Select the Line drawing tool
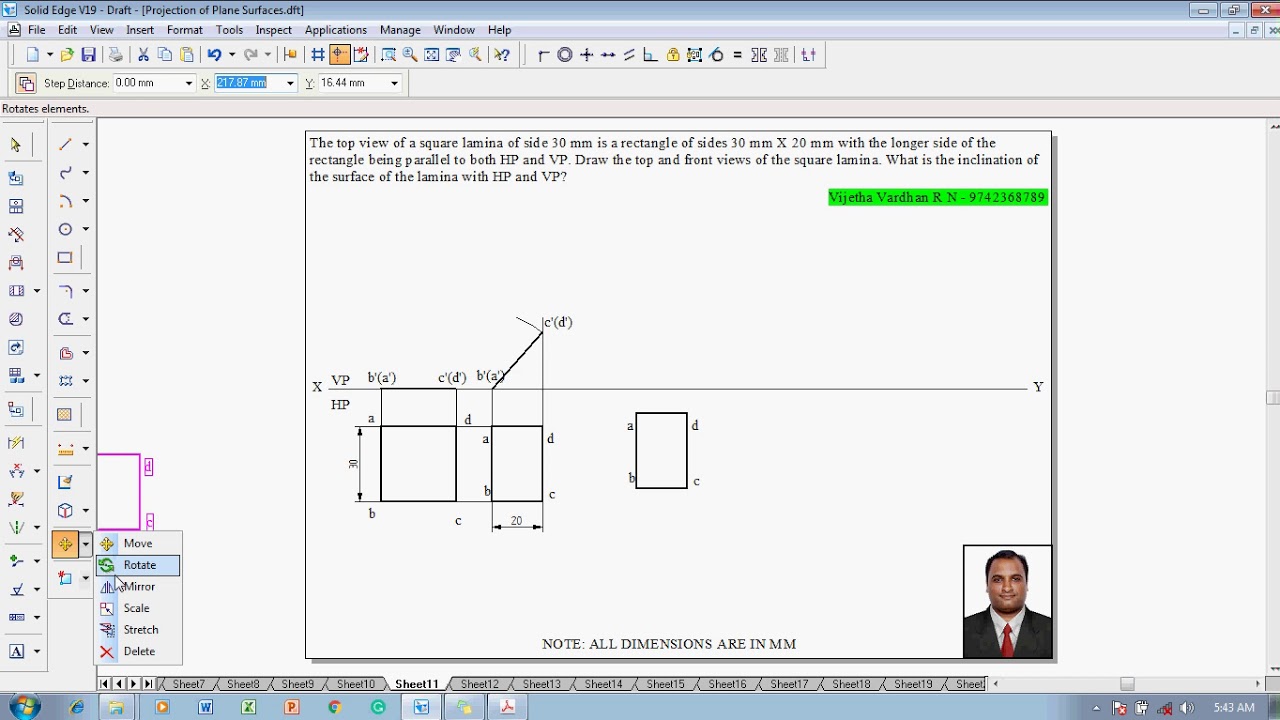 [65, 145]
